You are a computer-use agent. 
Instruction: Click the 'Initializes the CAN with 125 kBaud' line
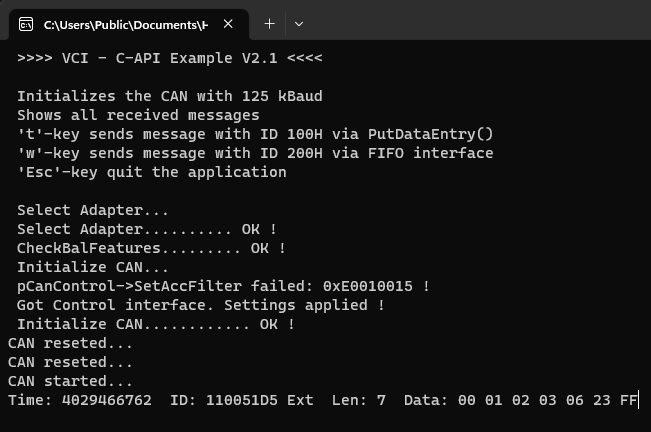click(x=169, y=96)
